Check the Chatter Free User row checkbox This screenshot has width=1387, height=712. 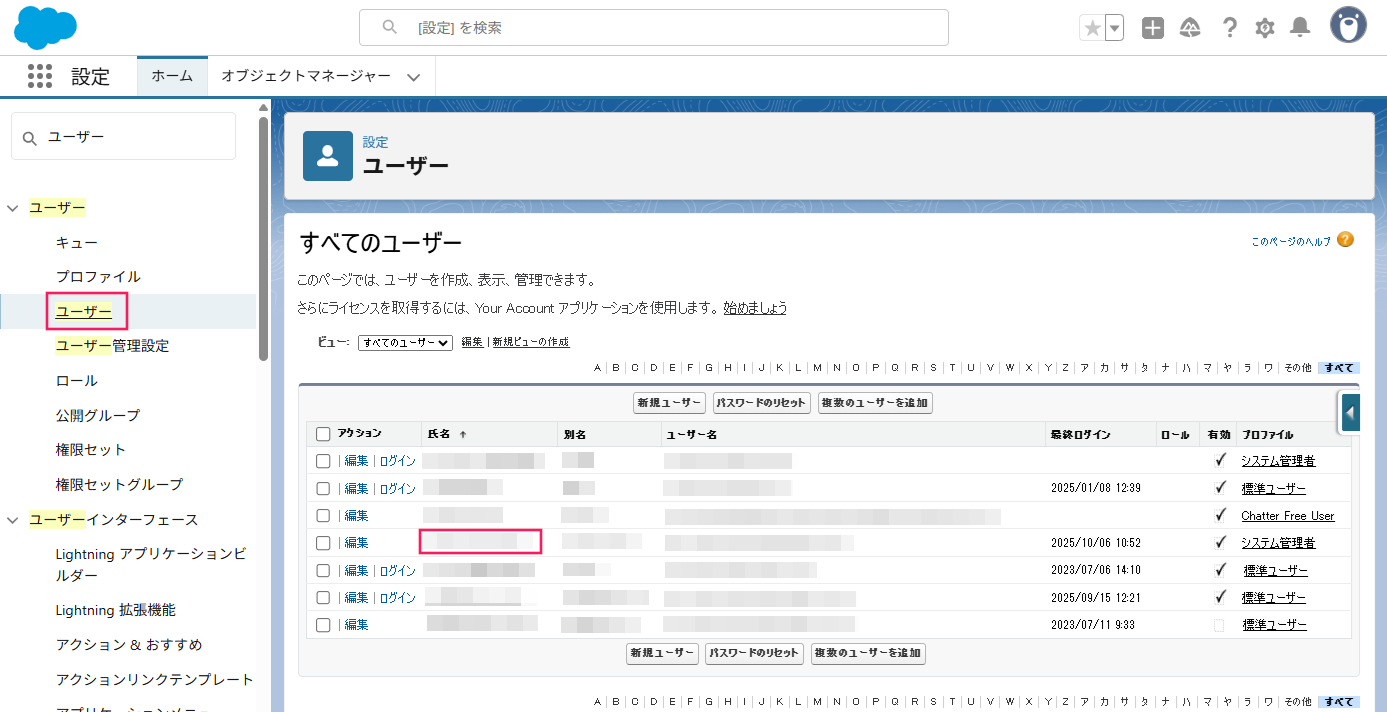[x=323, y=516]
